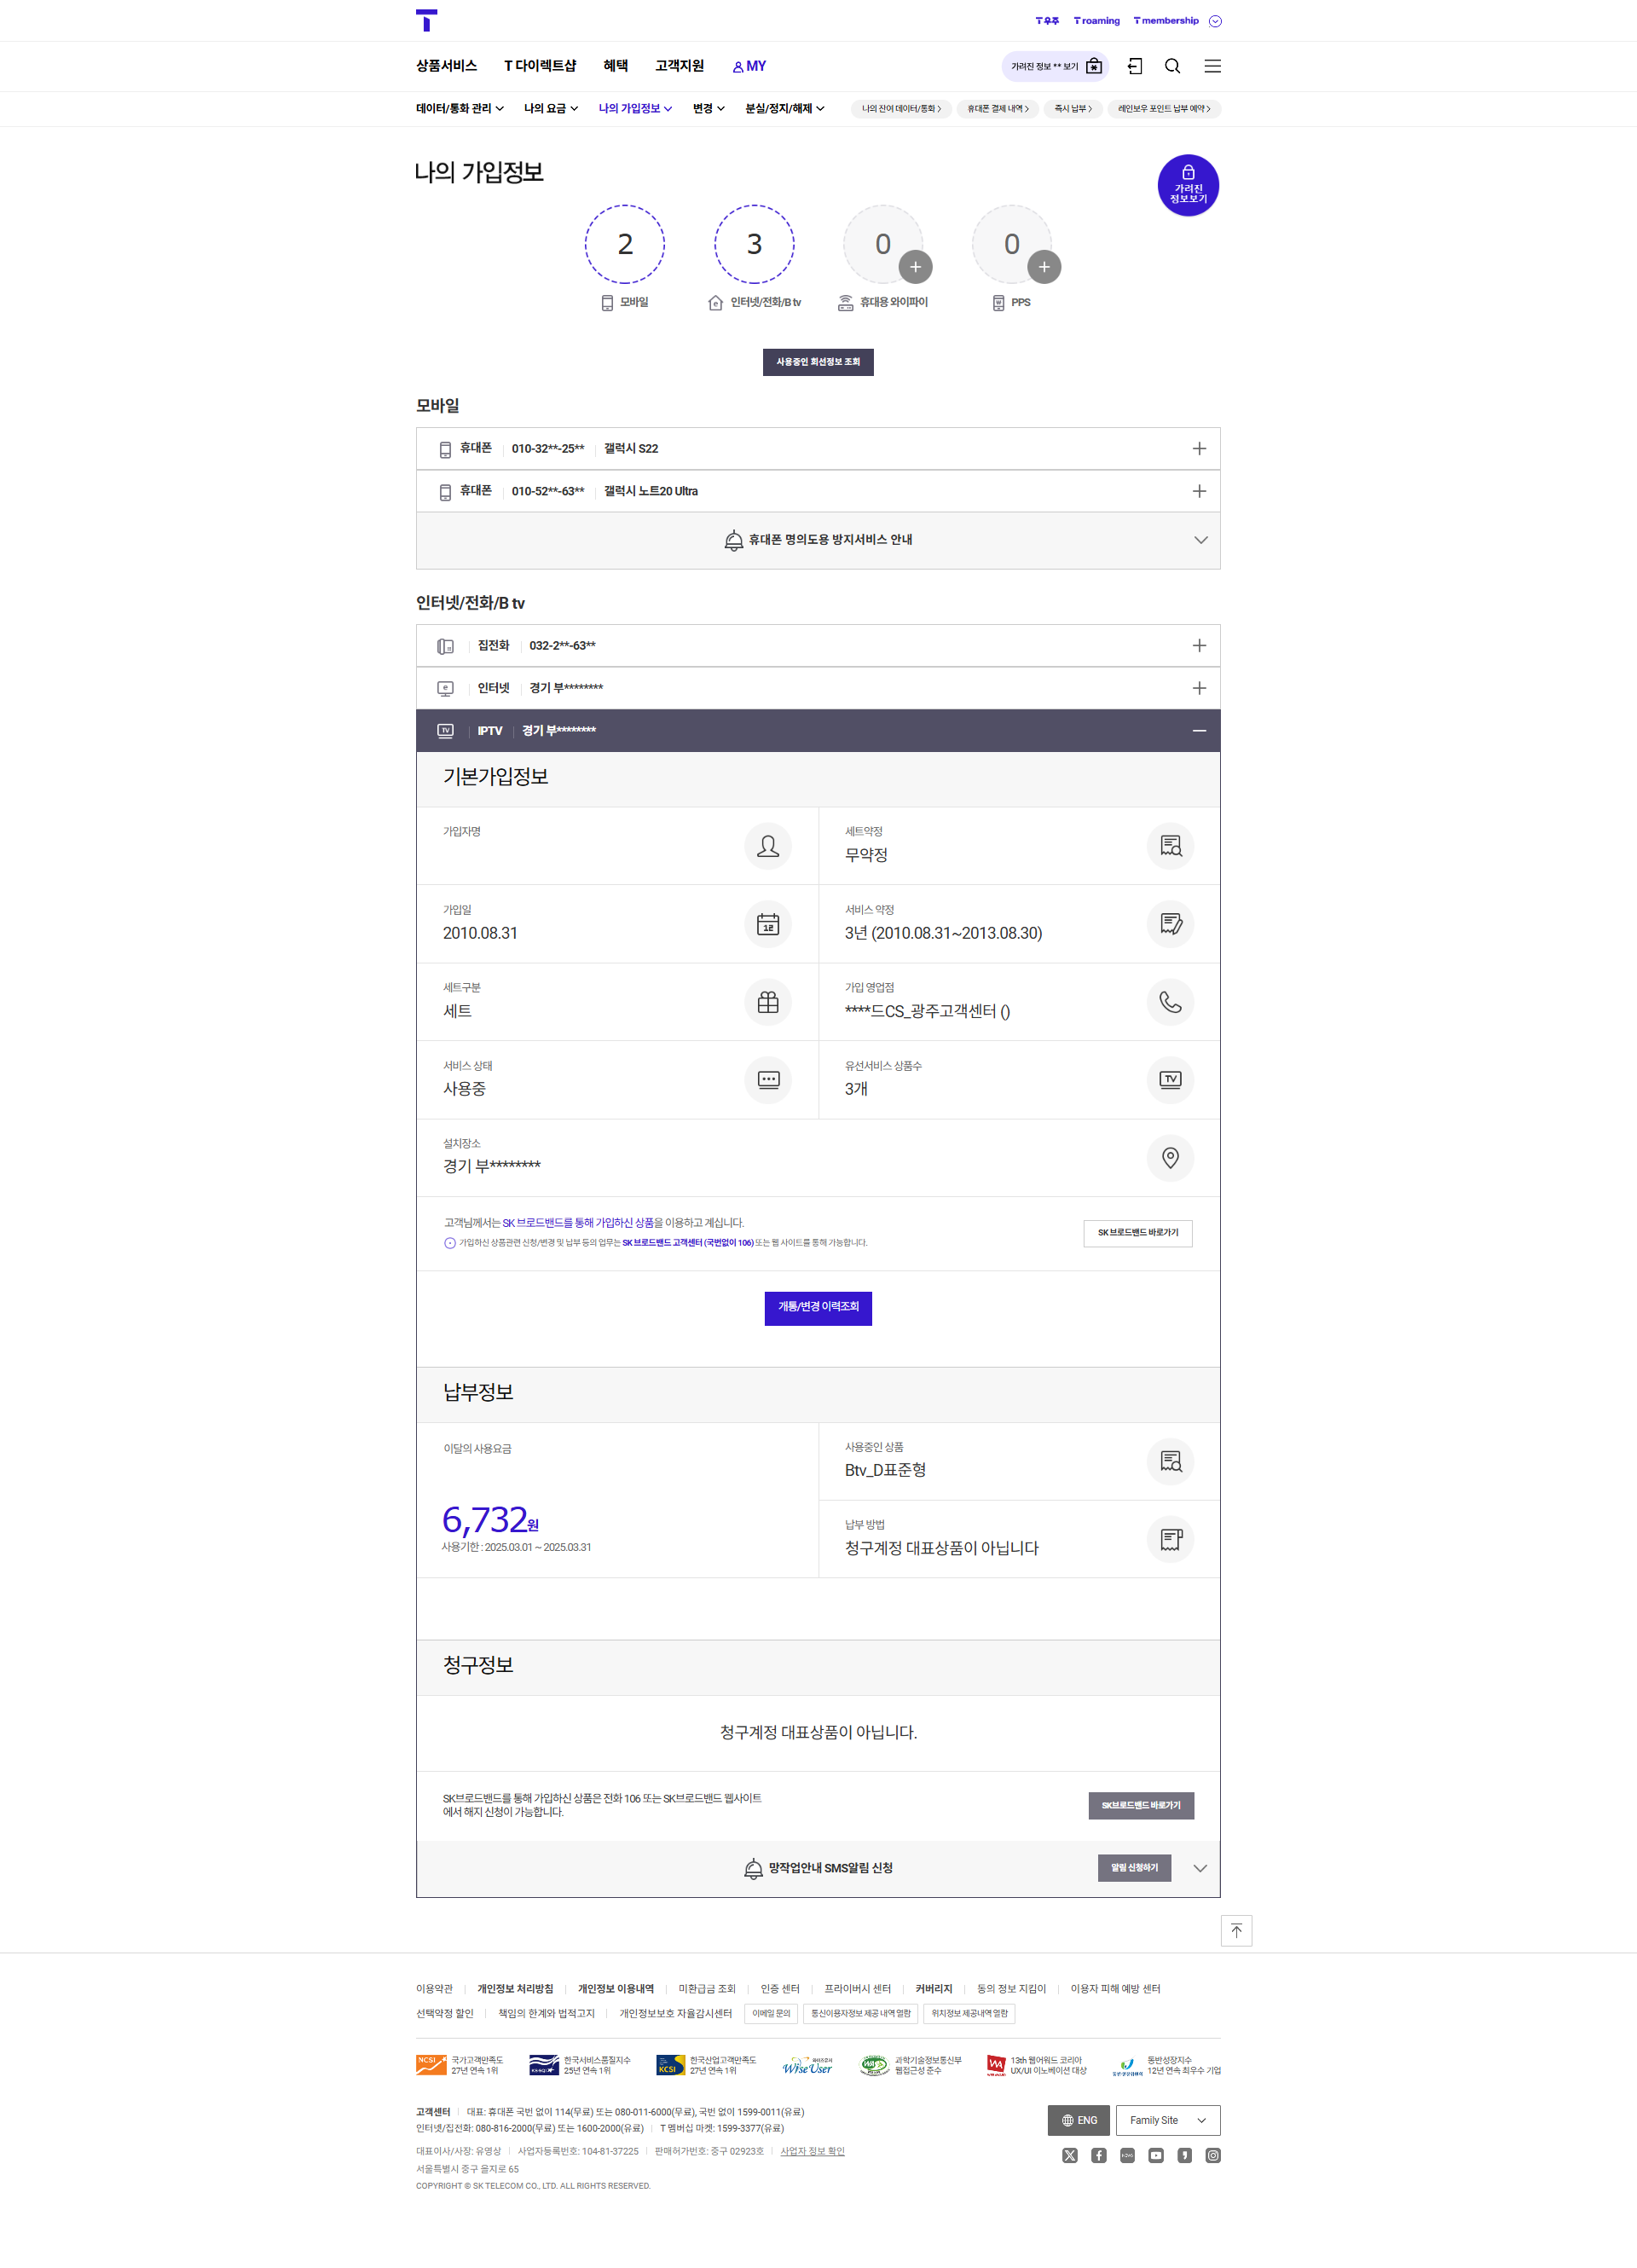Open the 개인정보 처리방침 footer link
This screenshot has height=2268, width=1637.
(x=515, y=1988)
